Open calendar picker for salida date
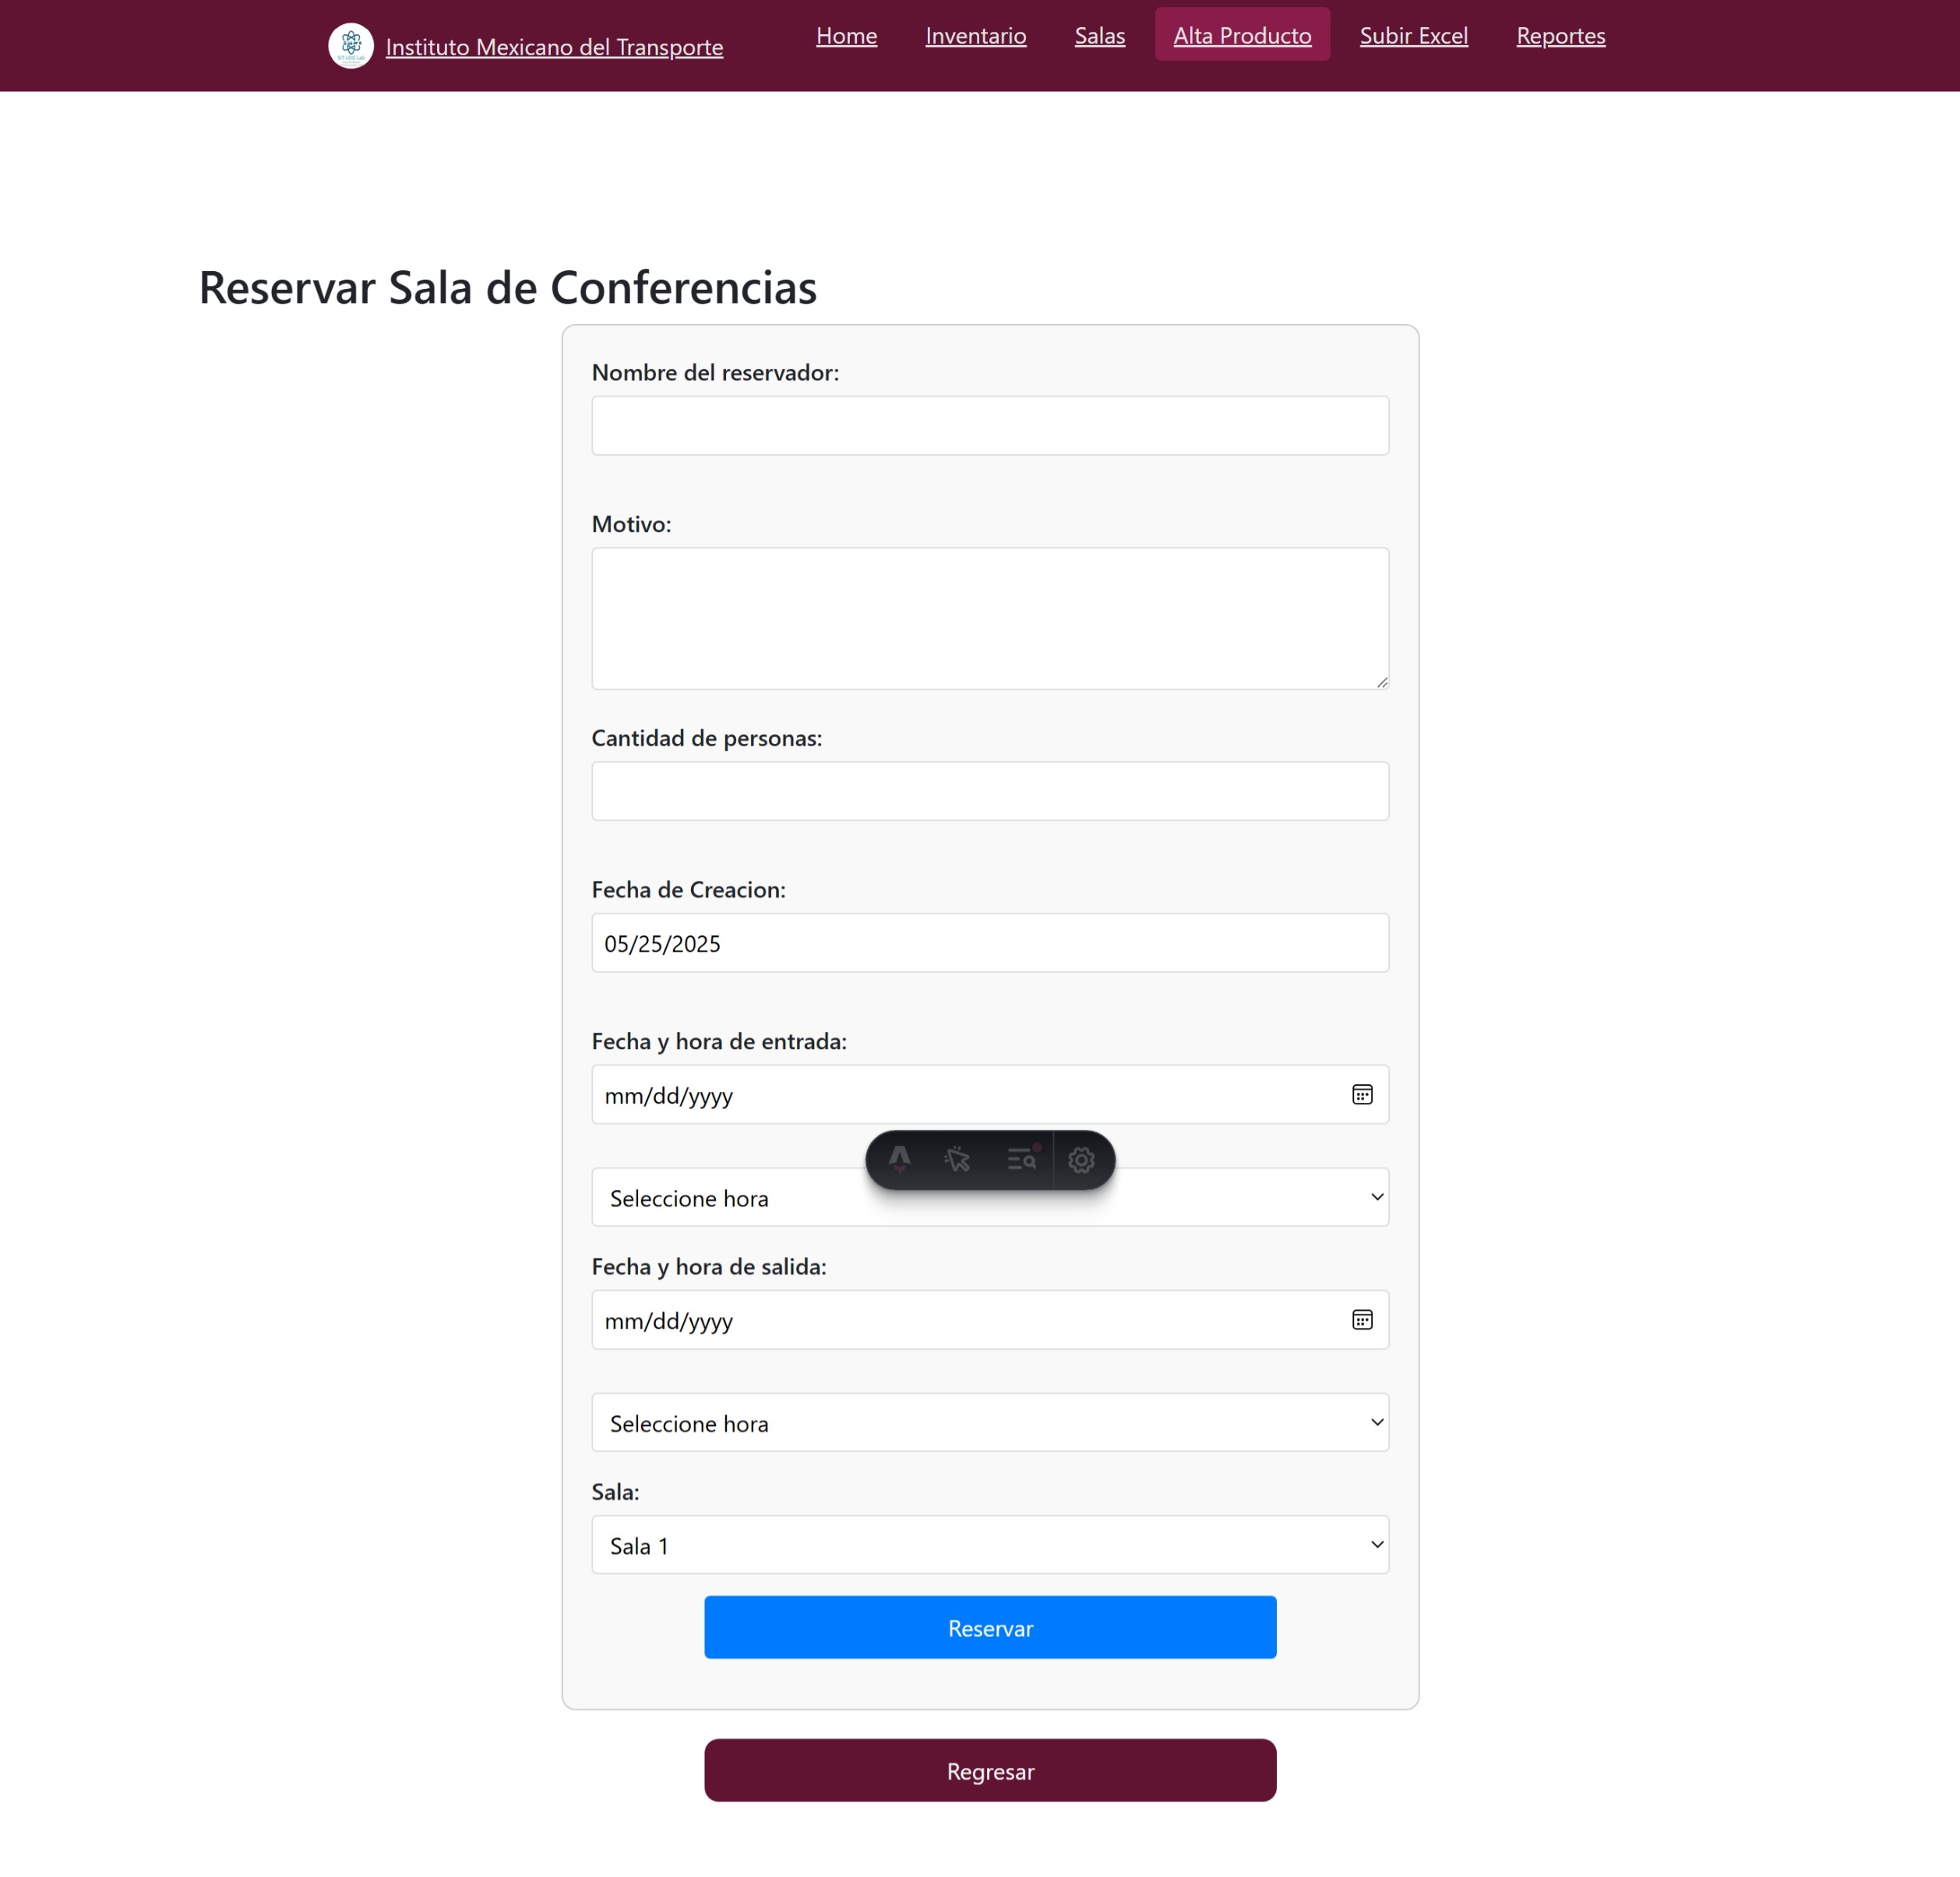Screen dimensions: 1960x1877 pyautogui.click(x=1362, y=1320)
